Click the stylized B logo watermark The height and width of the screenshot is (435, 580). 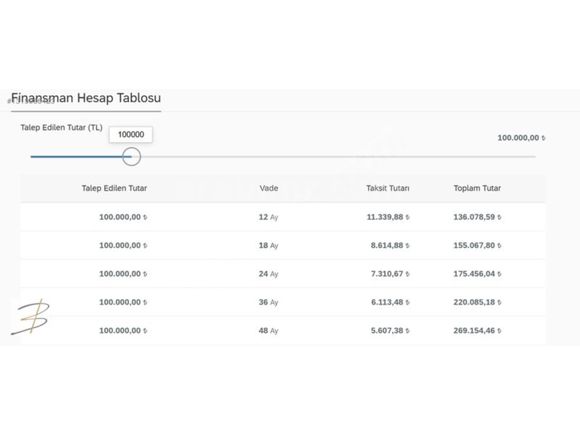30,317
